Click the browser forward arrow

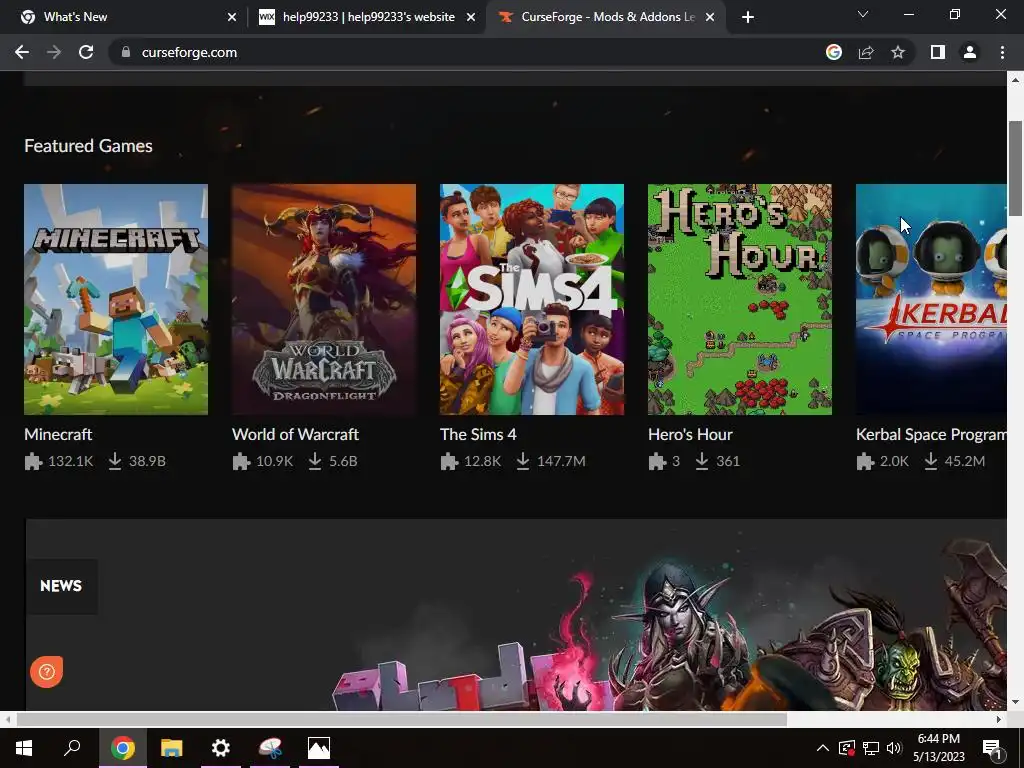coord(54,52)
